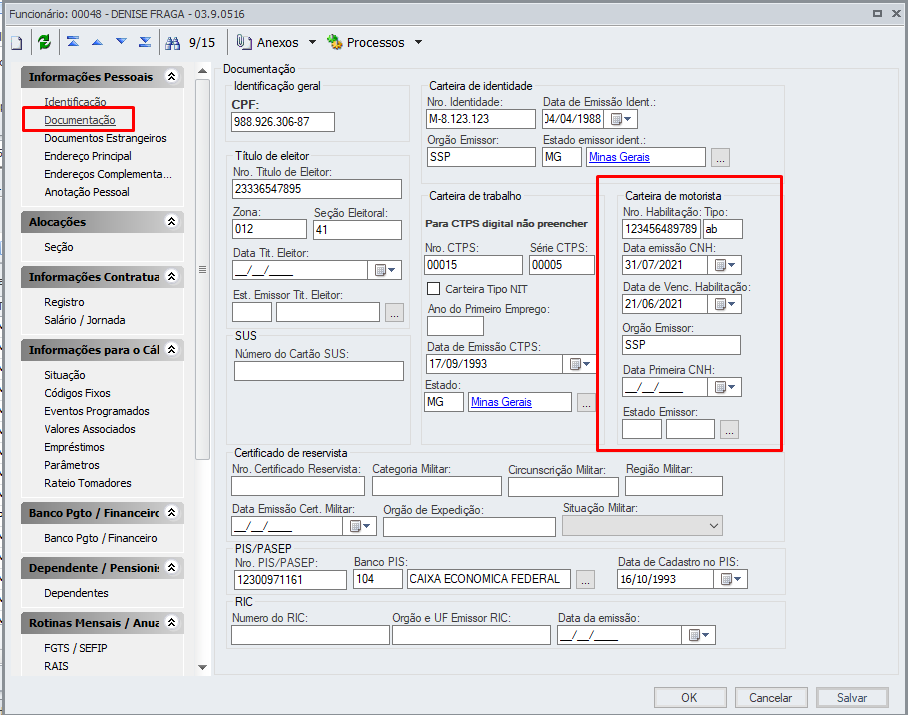The image size is (908, 715).
Task: Click the Salvar button
Action: pyautogui.click(x=852, y=697)
